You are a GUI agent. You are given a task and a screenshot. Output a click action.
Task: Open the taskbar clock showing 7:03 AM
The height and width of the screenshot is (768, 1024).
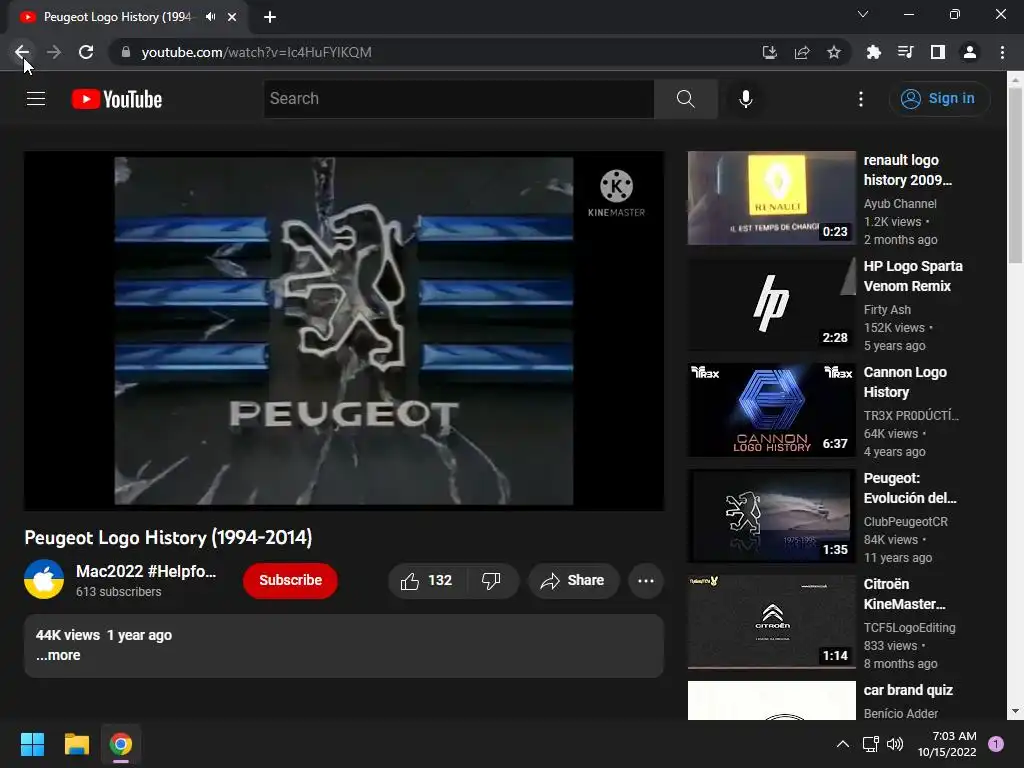click(x=947, y=744)
